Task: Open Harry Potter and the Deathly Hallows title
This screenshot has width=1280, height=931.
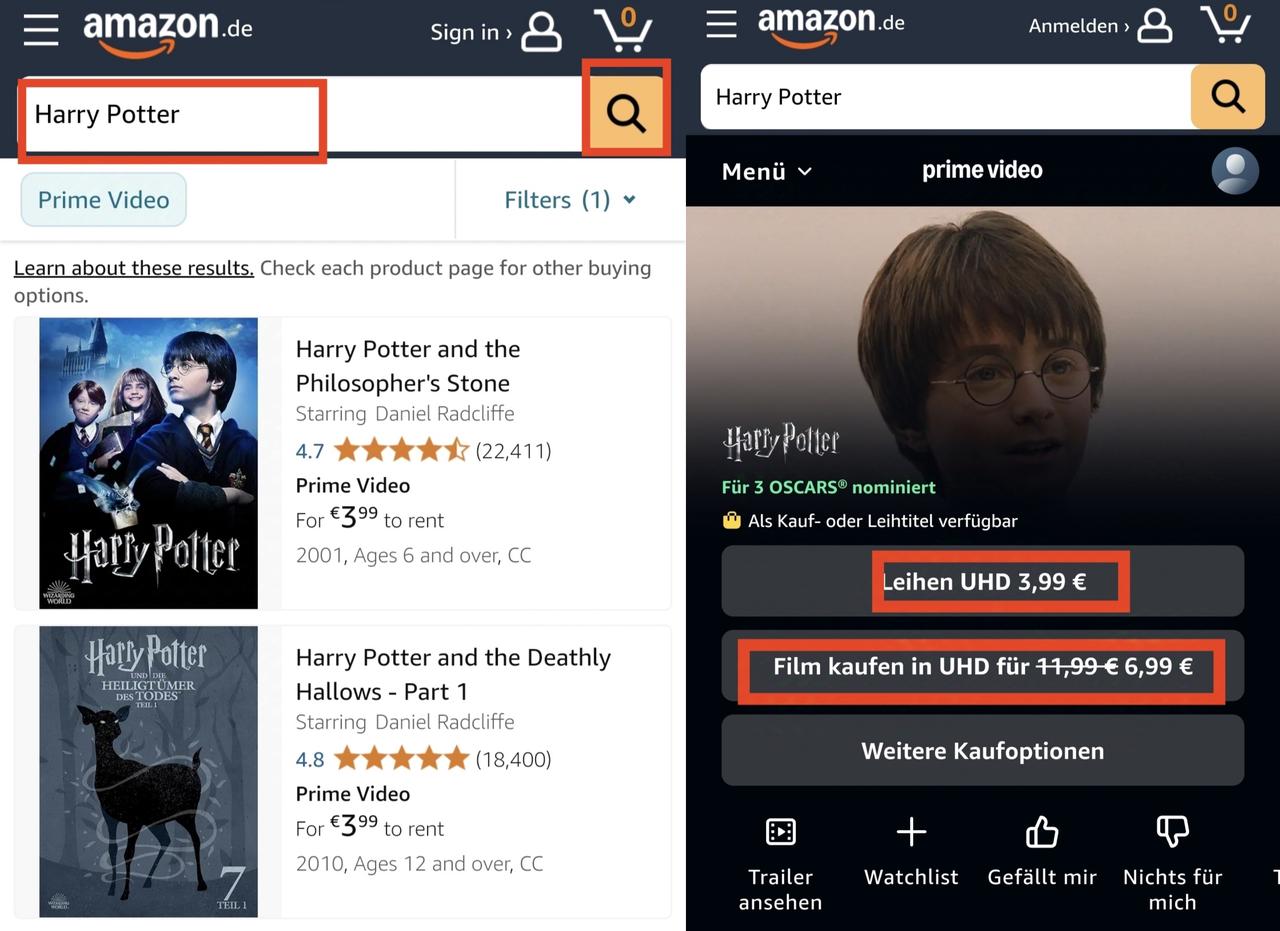Action: 453,674
